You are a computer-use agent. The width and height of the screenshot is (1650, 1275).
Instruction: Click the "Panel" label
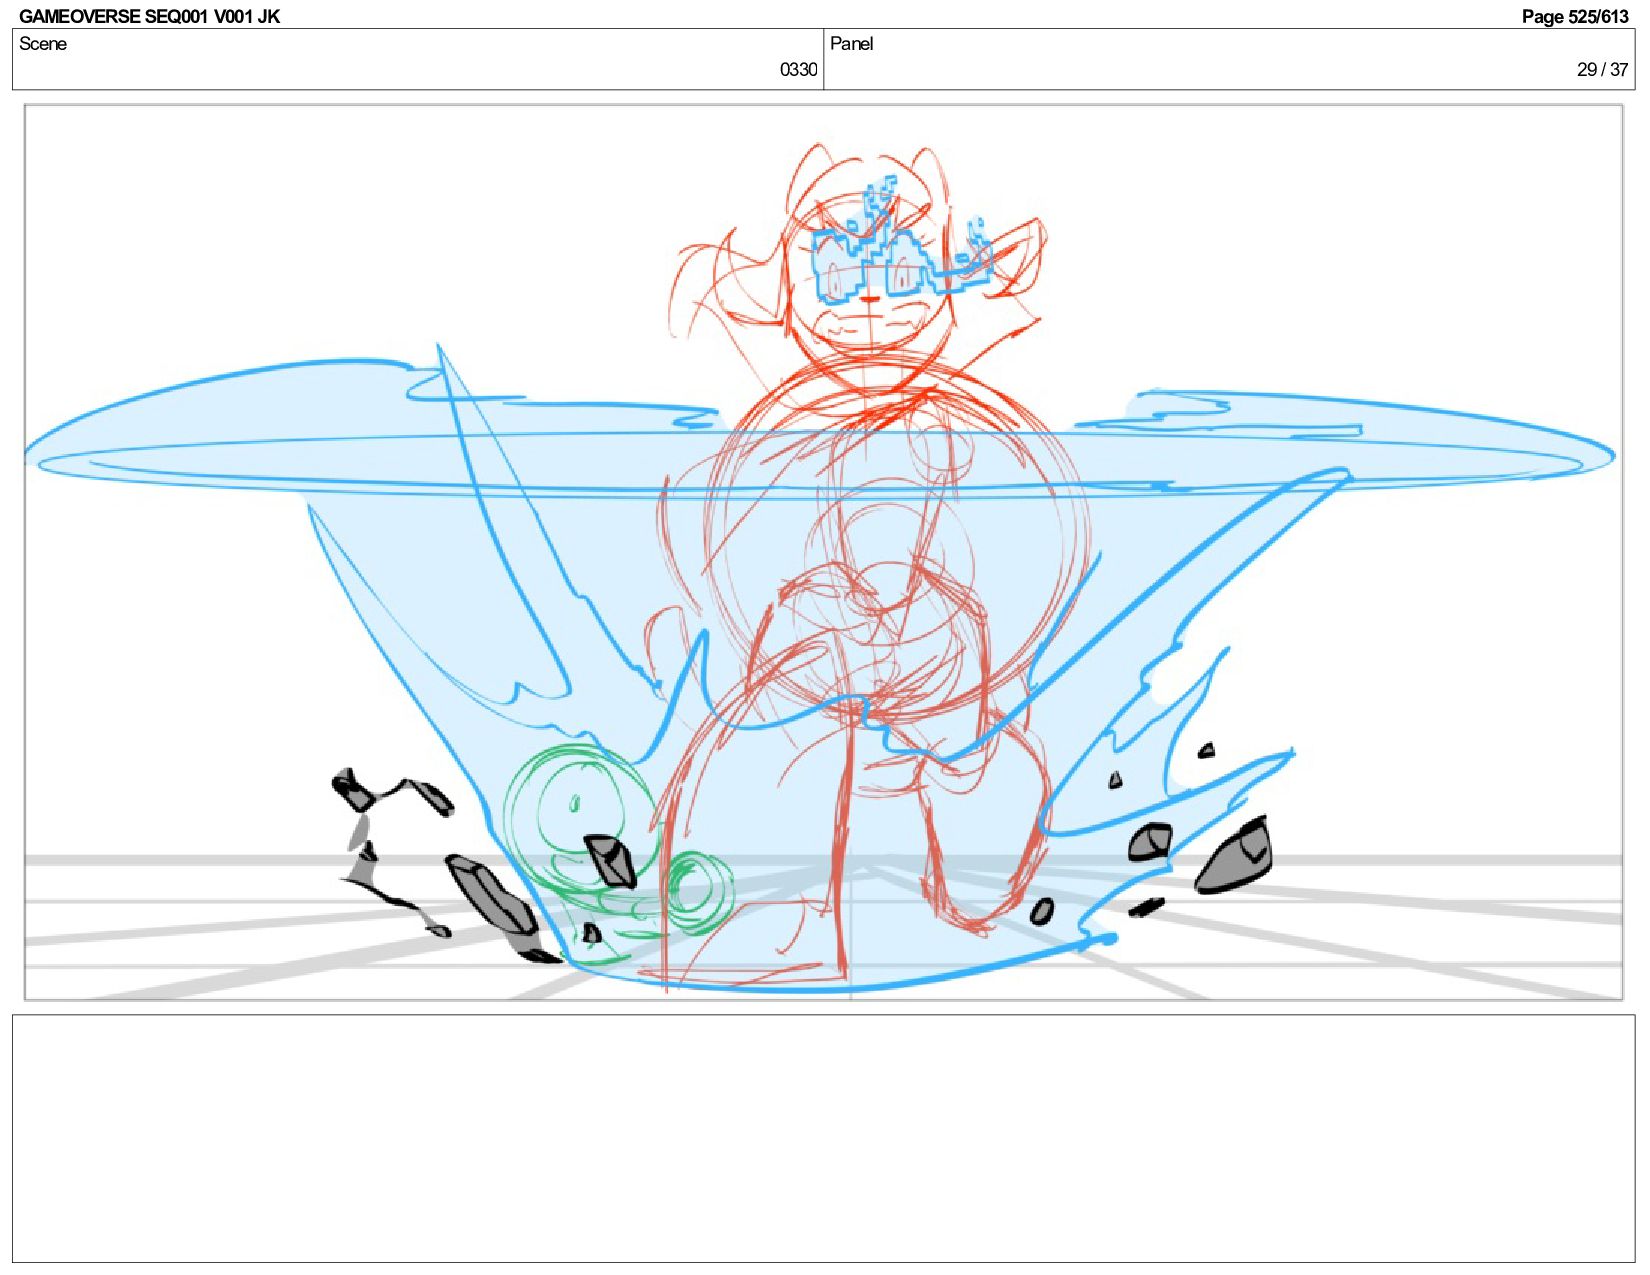pyautogui.click(x=851, y=43)
